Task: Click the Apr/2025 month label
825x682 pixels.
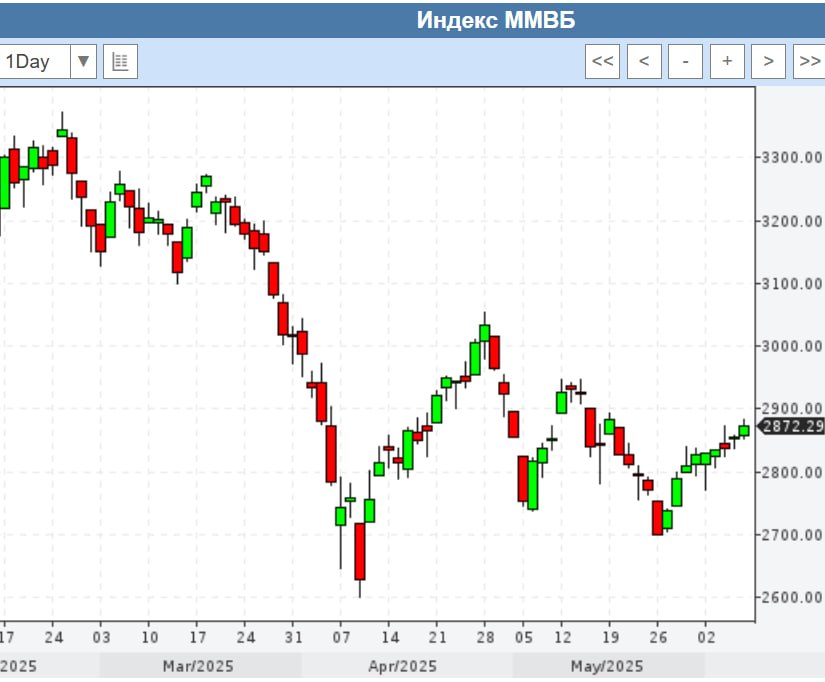Action: pyautogui.click(x=403, y=667)
